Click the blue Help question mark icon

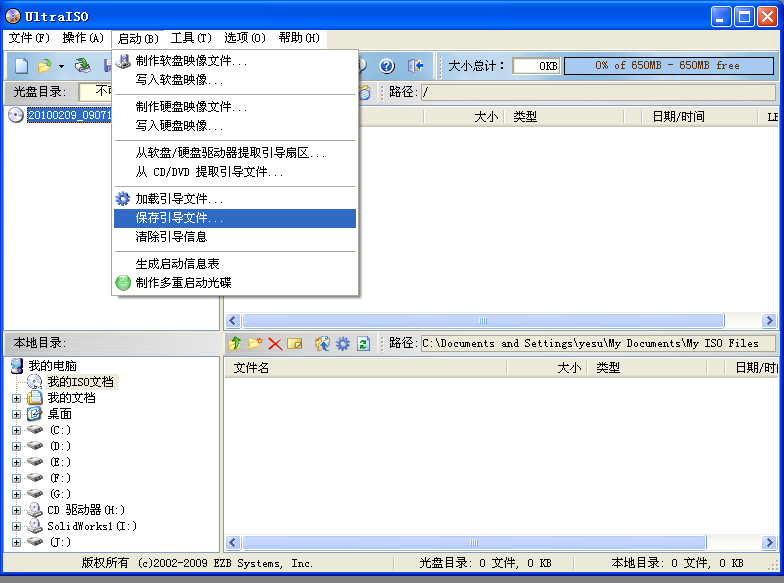(x=386, y=66)
